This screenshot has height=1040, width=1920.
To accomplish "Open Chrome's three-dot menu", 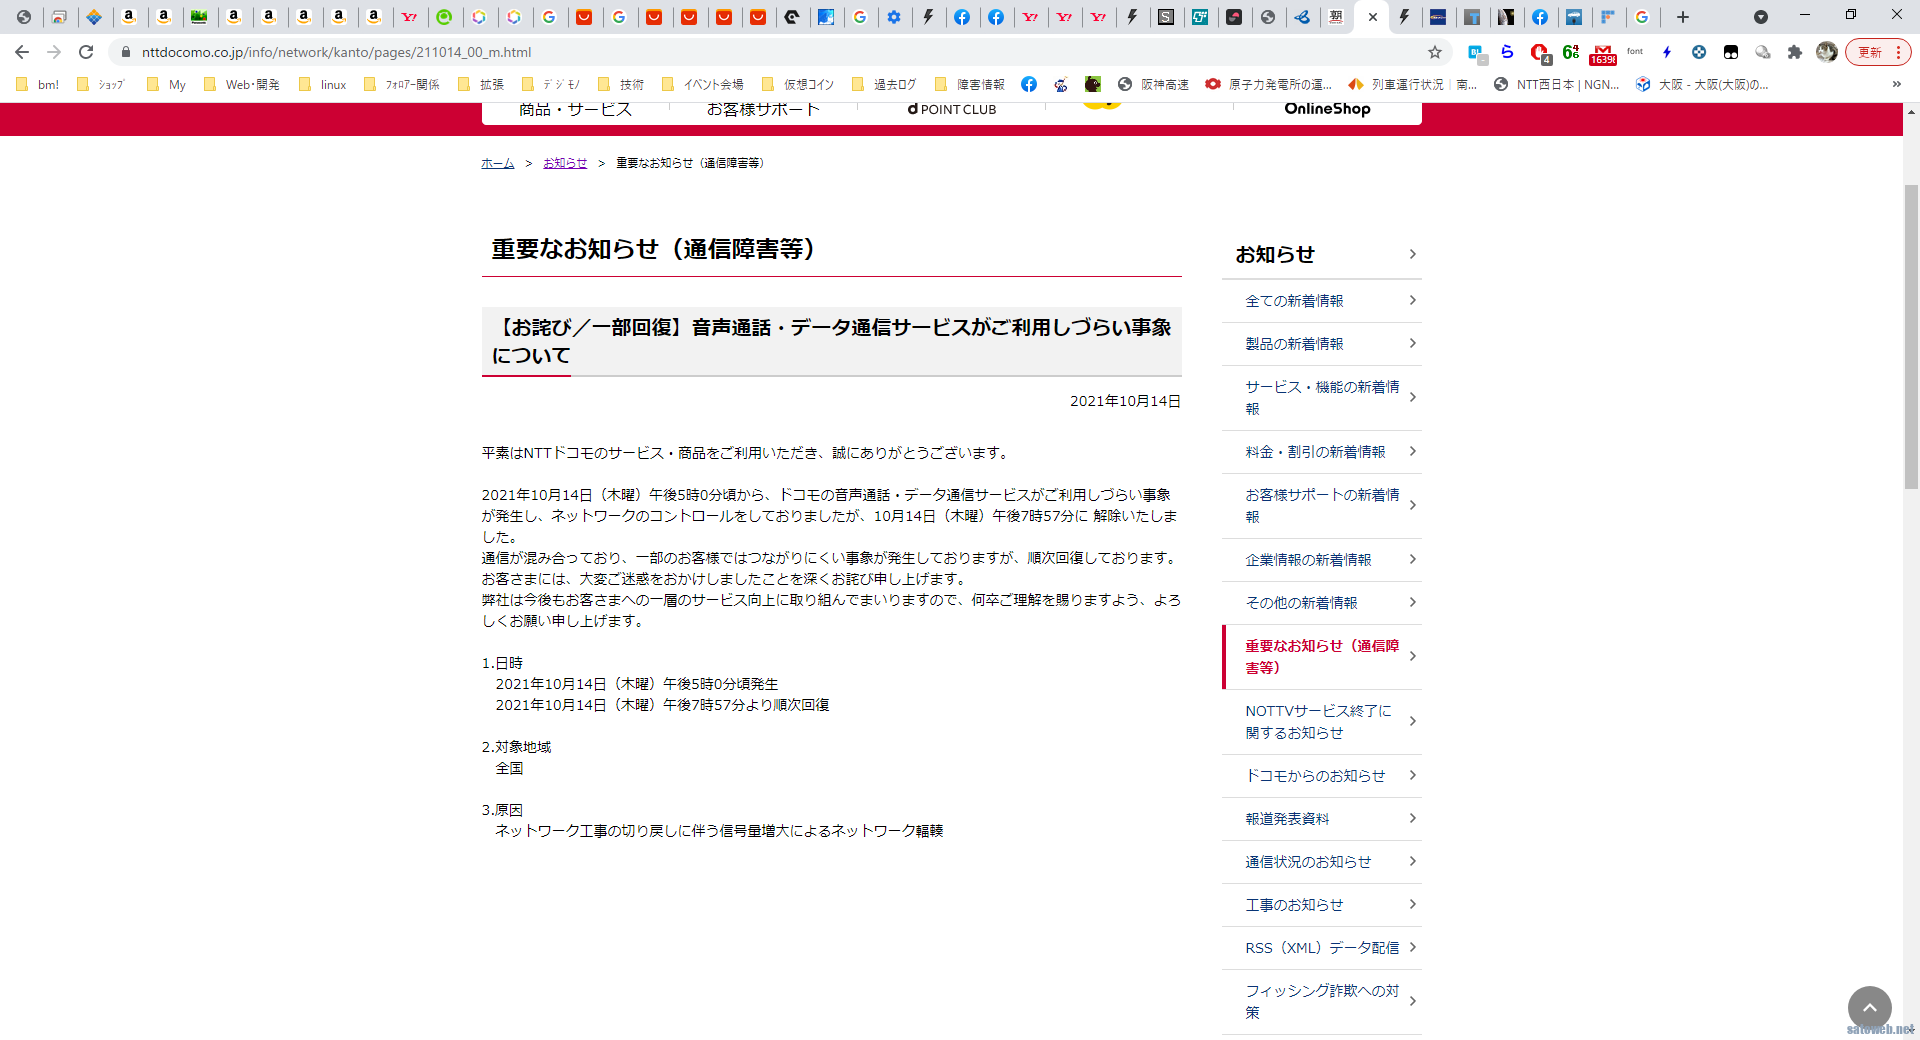I will [x=1898, y=52].
